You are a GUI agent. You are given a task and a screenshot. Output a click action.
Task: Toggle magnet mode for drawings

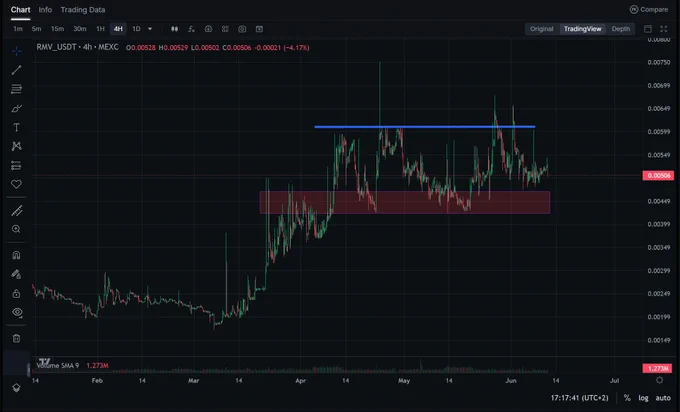16,255
